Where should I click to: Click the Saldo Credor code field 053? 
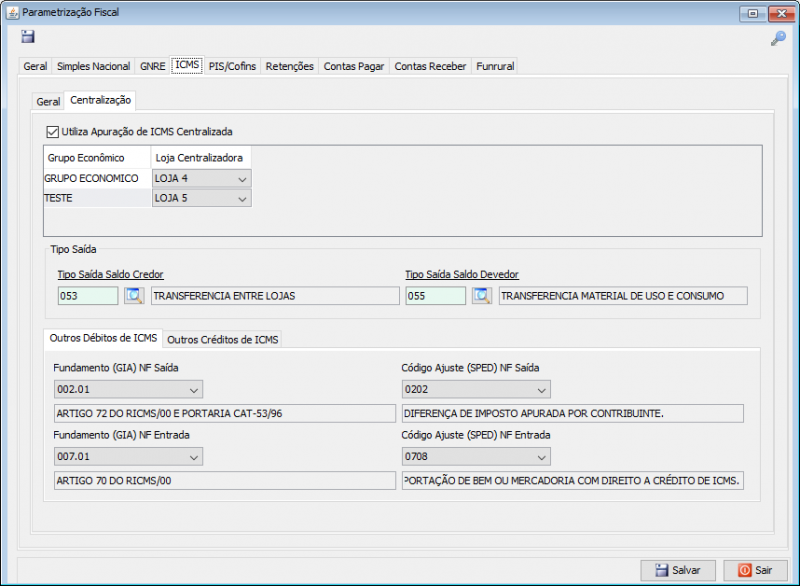(x=88, y=296)
